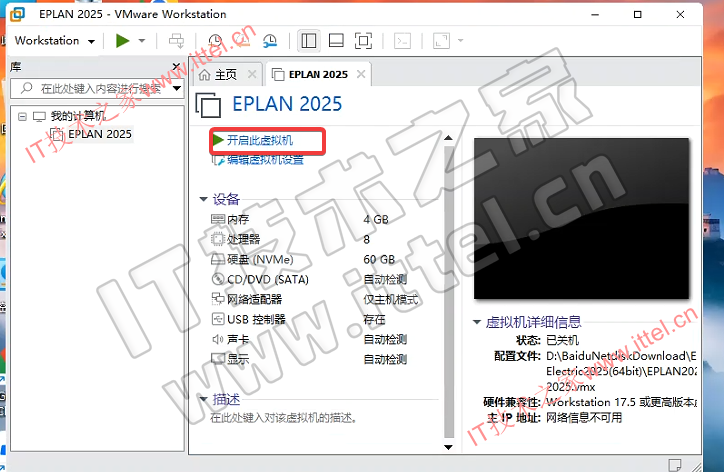Click the revert to snapshot icon

point(242,41)
